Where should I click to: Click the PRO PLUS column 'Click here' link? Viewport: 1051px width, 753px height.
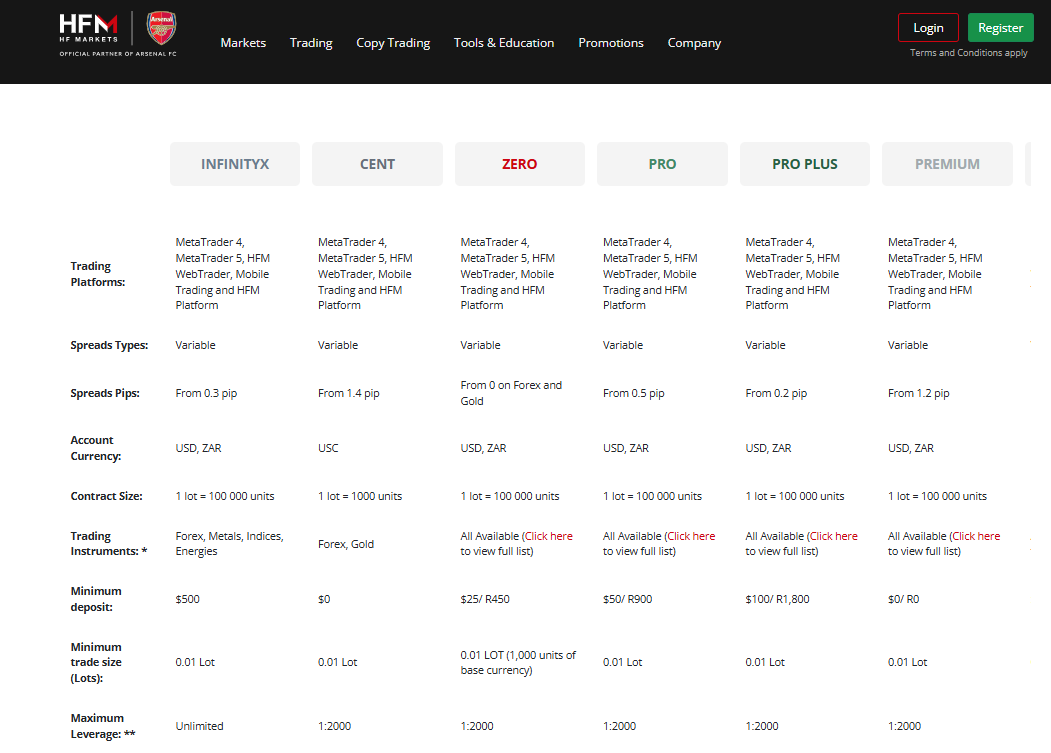pyautogui.click(x=834, y=536)
